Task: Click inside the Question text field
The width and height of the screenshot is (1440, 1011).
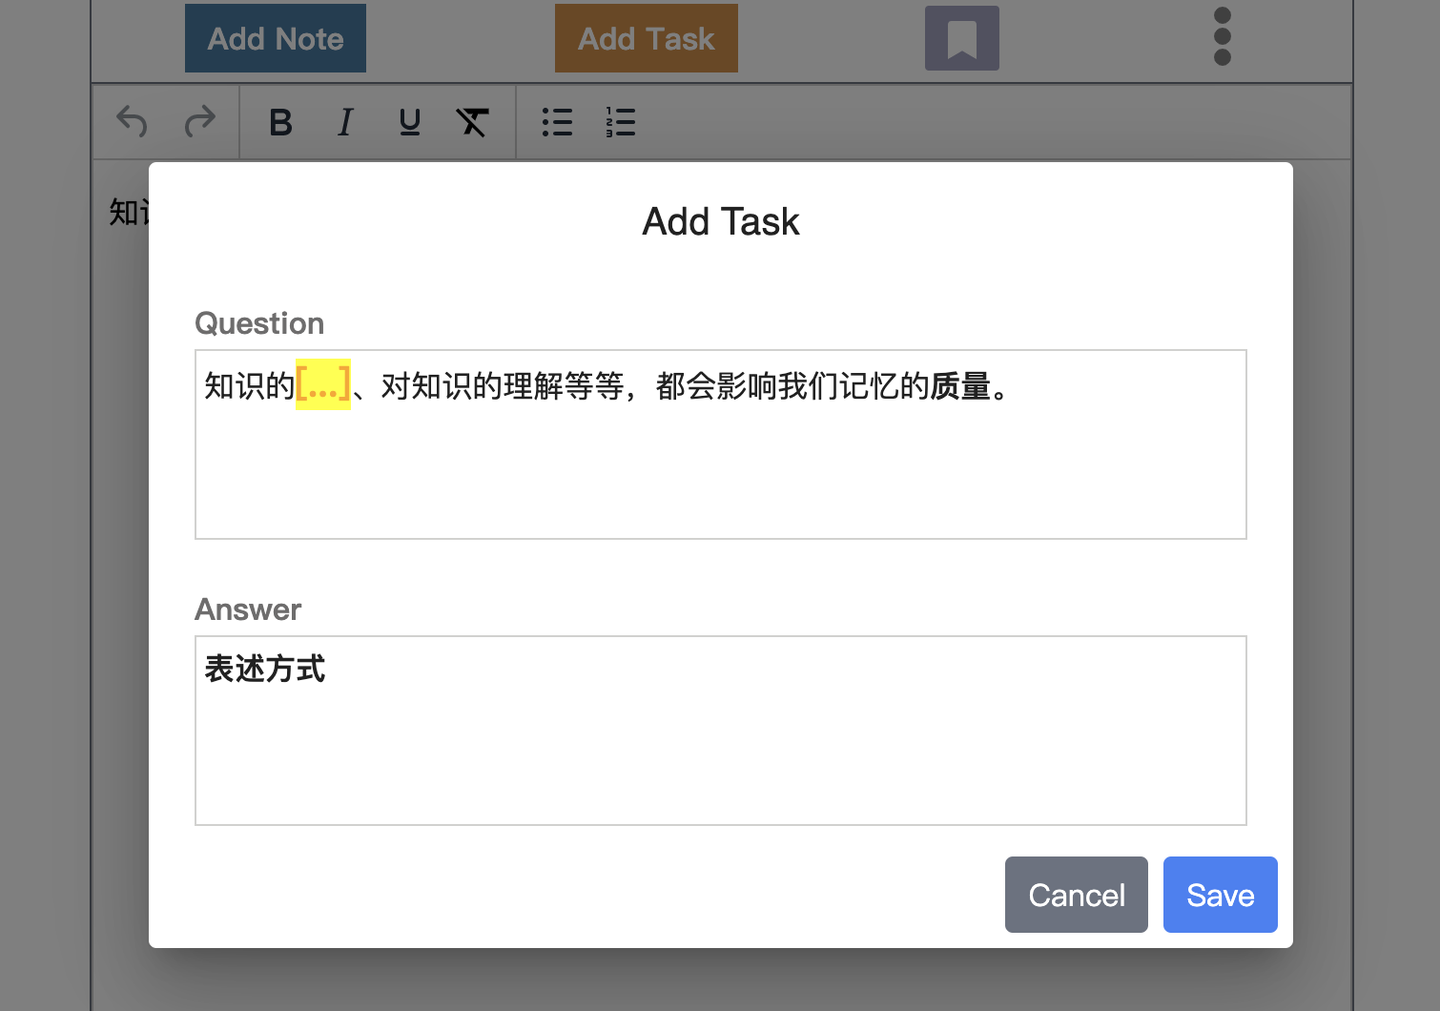Action: [x=720, y=470]
